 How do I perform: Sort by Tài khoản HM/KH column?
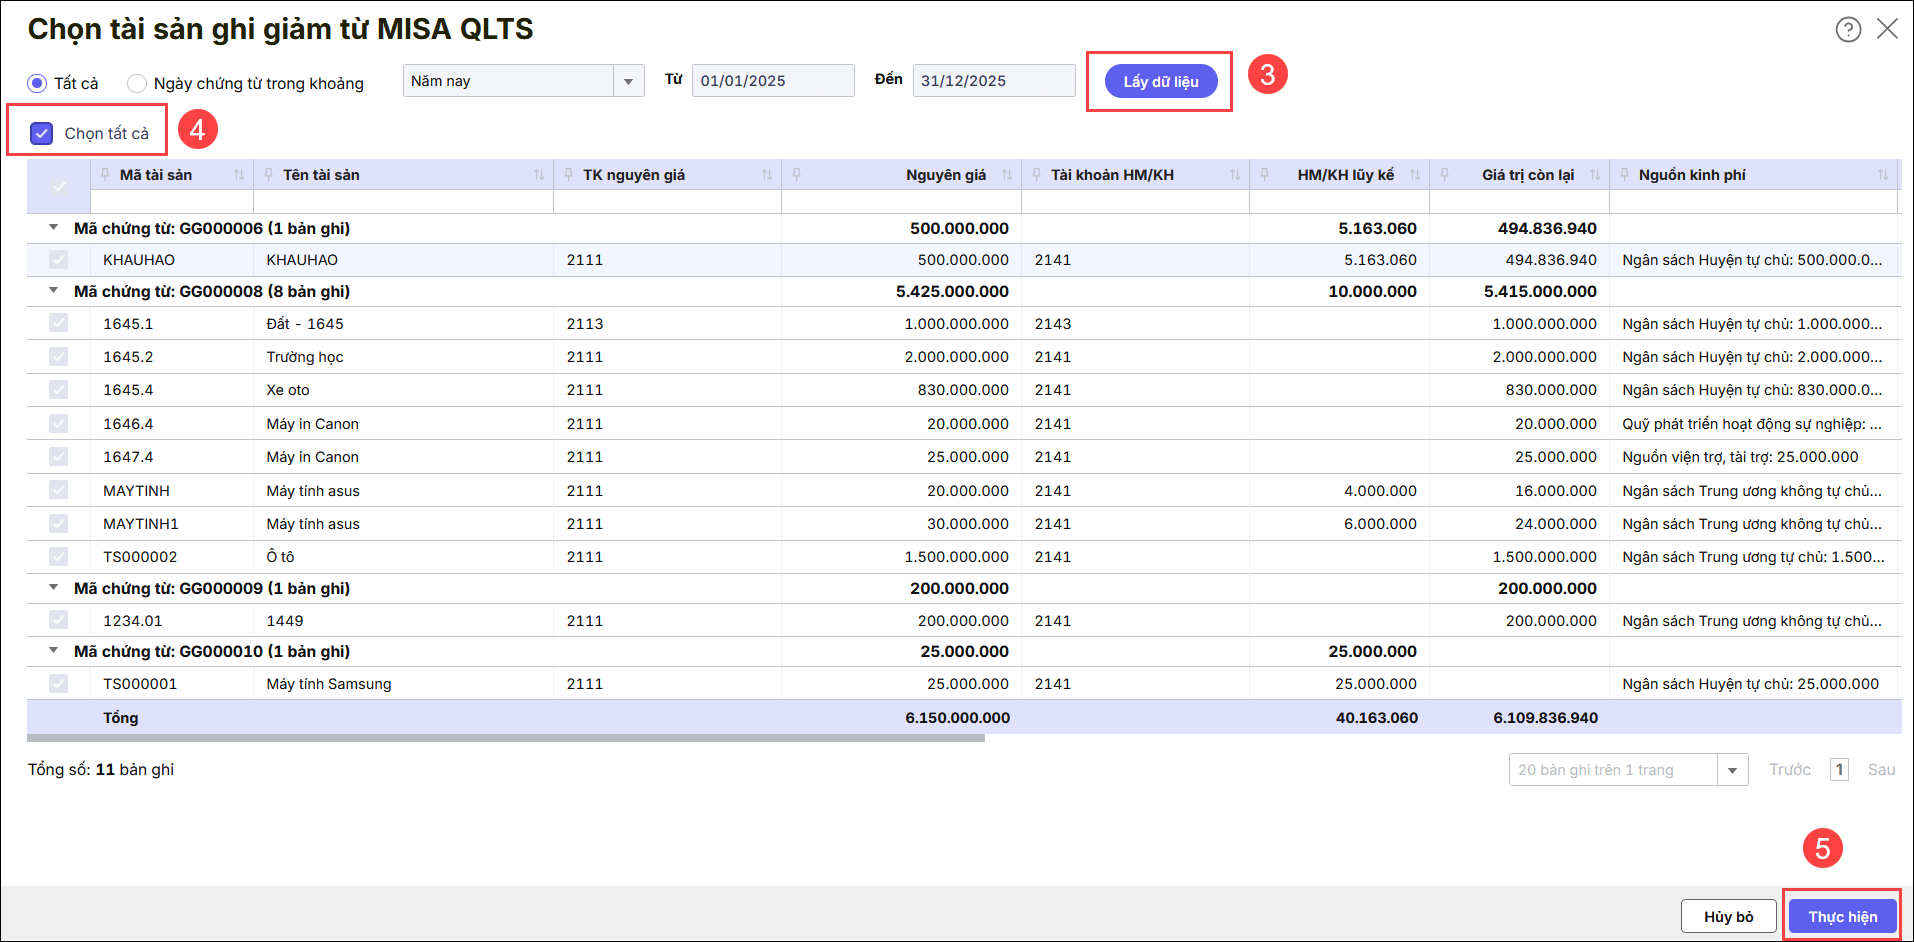point(1235,175)
